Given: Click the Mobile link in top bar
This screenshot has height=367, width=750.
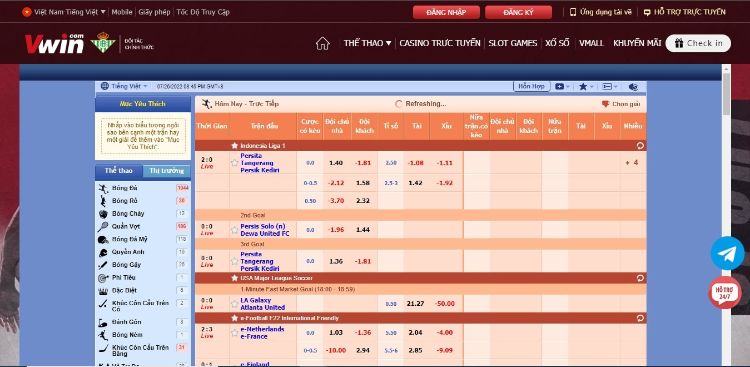Looking at the screenshot, I should pos(122,12).
